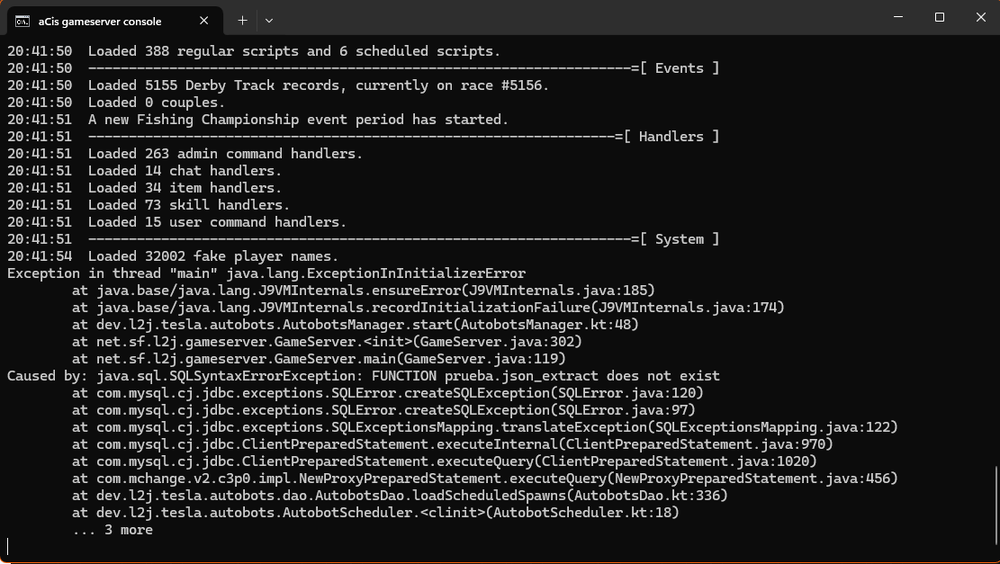Click the System section header text

[686, 239]
